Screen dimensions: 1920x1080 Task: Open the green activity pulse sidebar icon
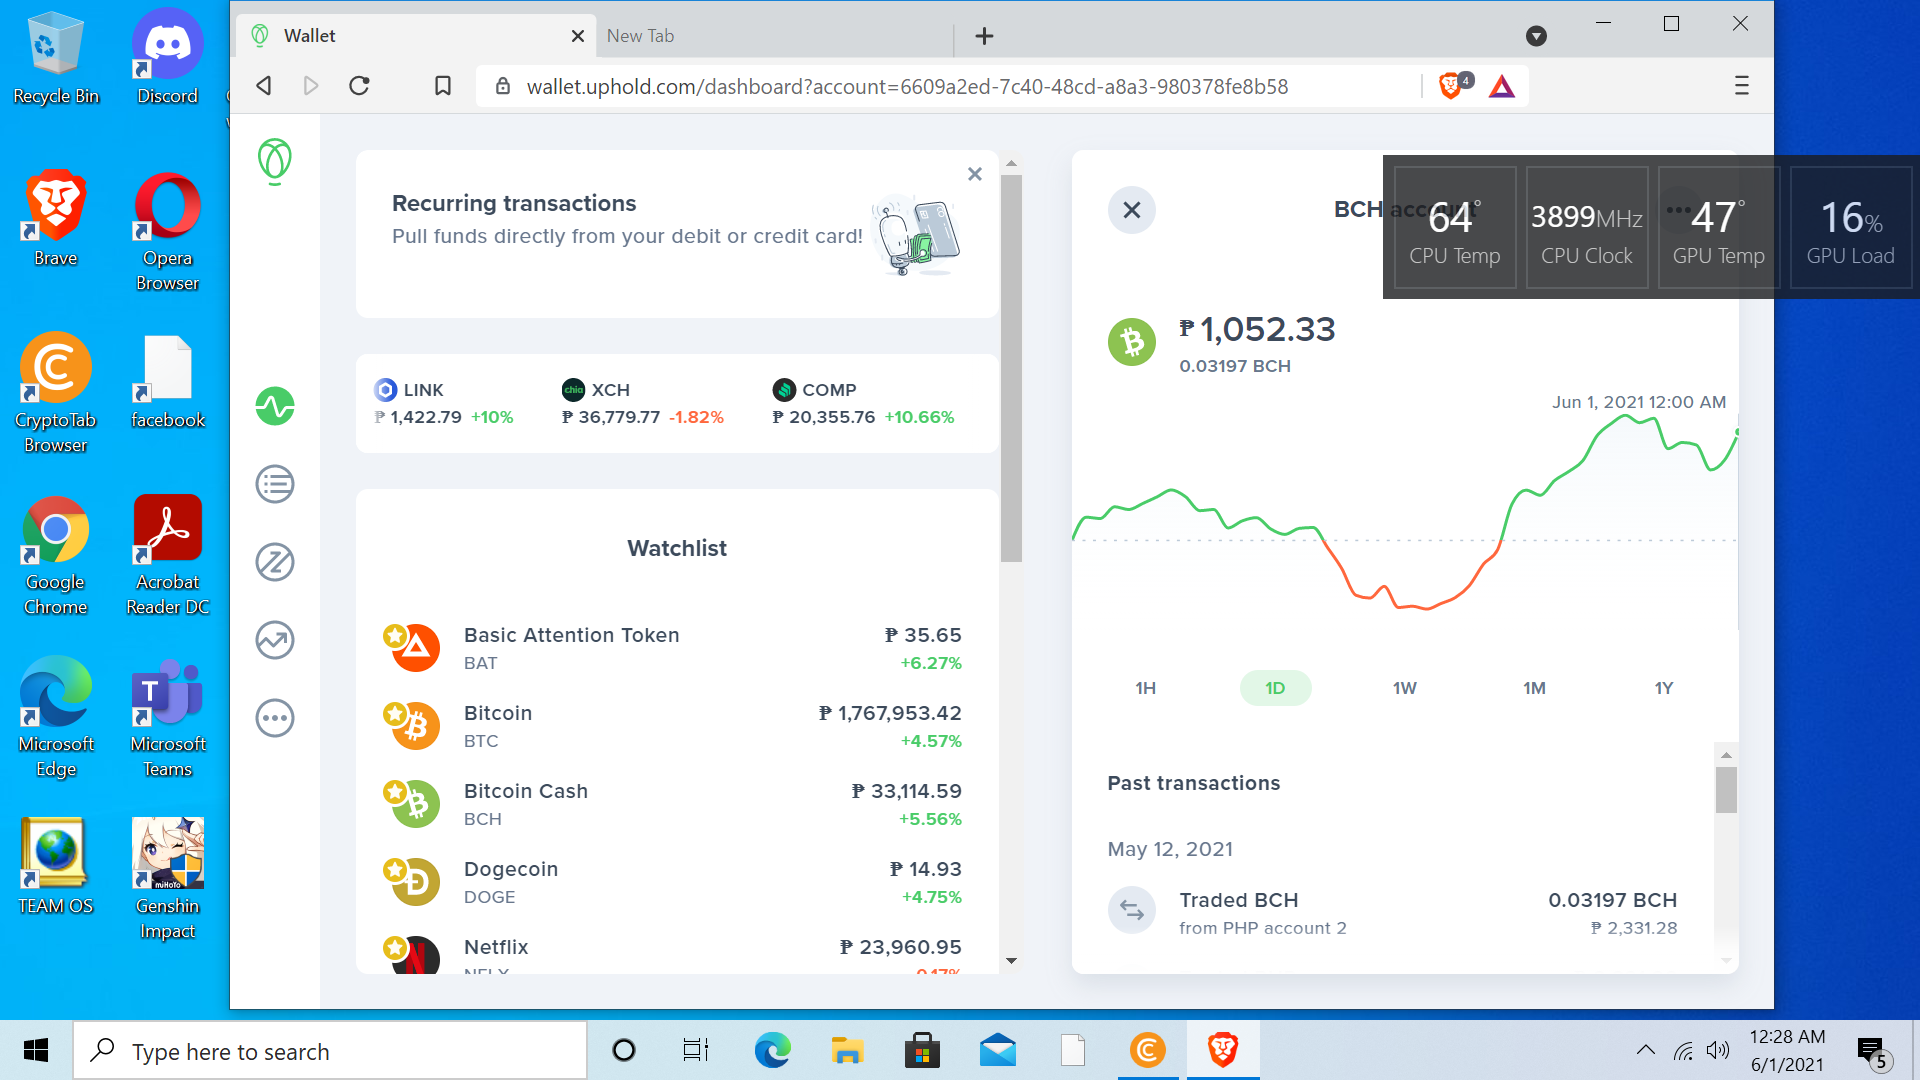click(275, 407)
